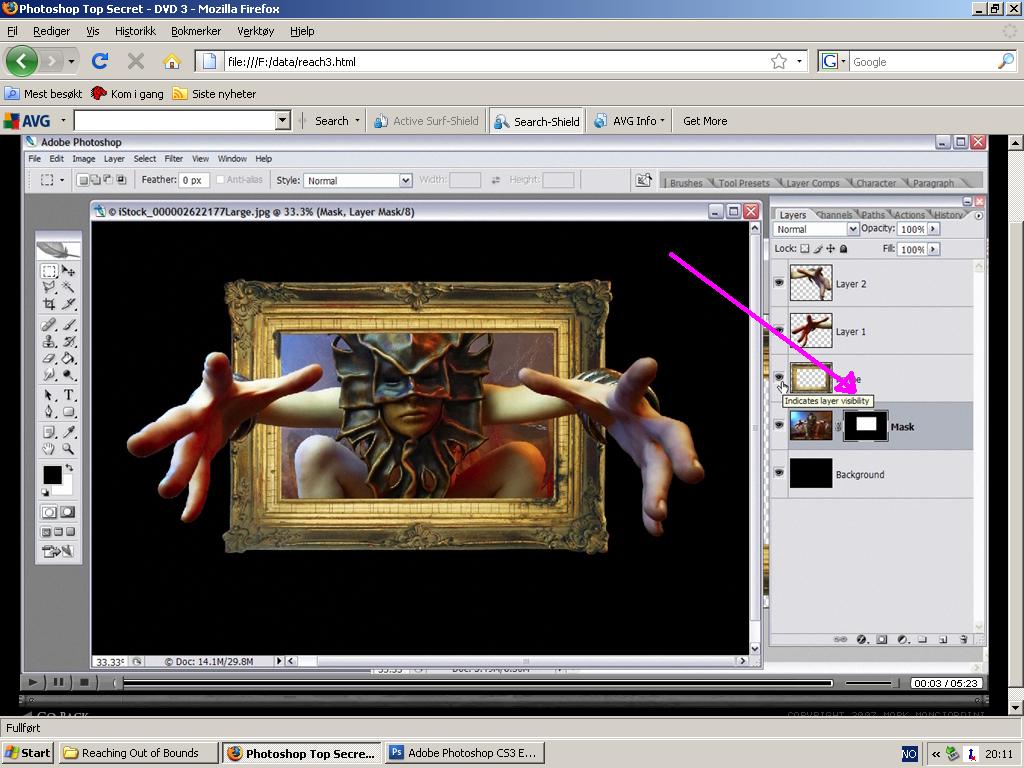
Task: Open the Bokmerker menu in Firefox
Action: click(196, 31)
